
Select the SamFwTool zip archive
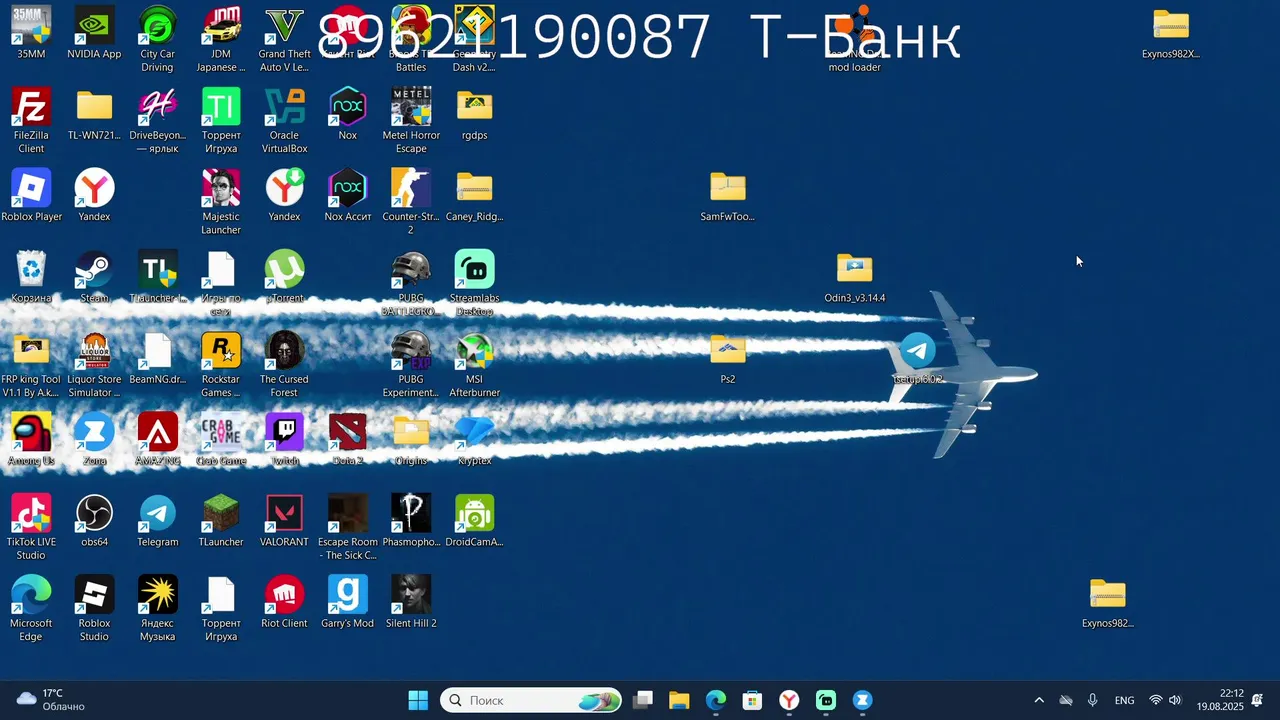point(728,188)
